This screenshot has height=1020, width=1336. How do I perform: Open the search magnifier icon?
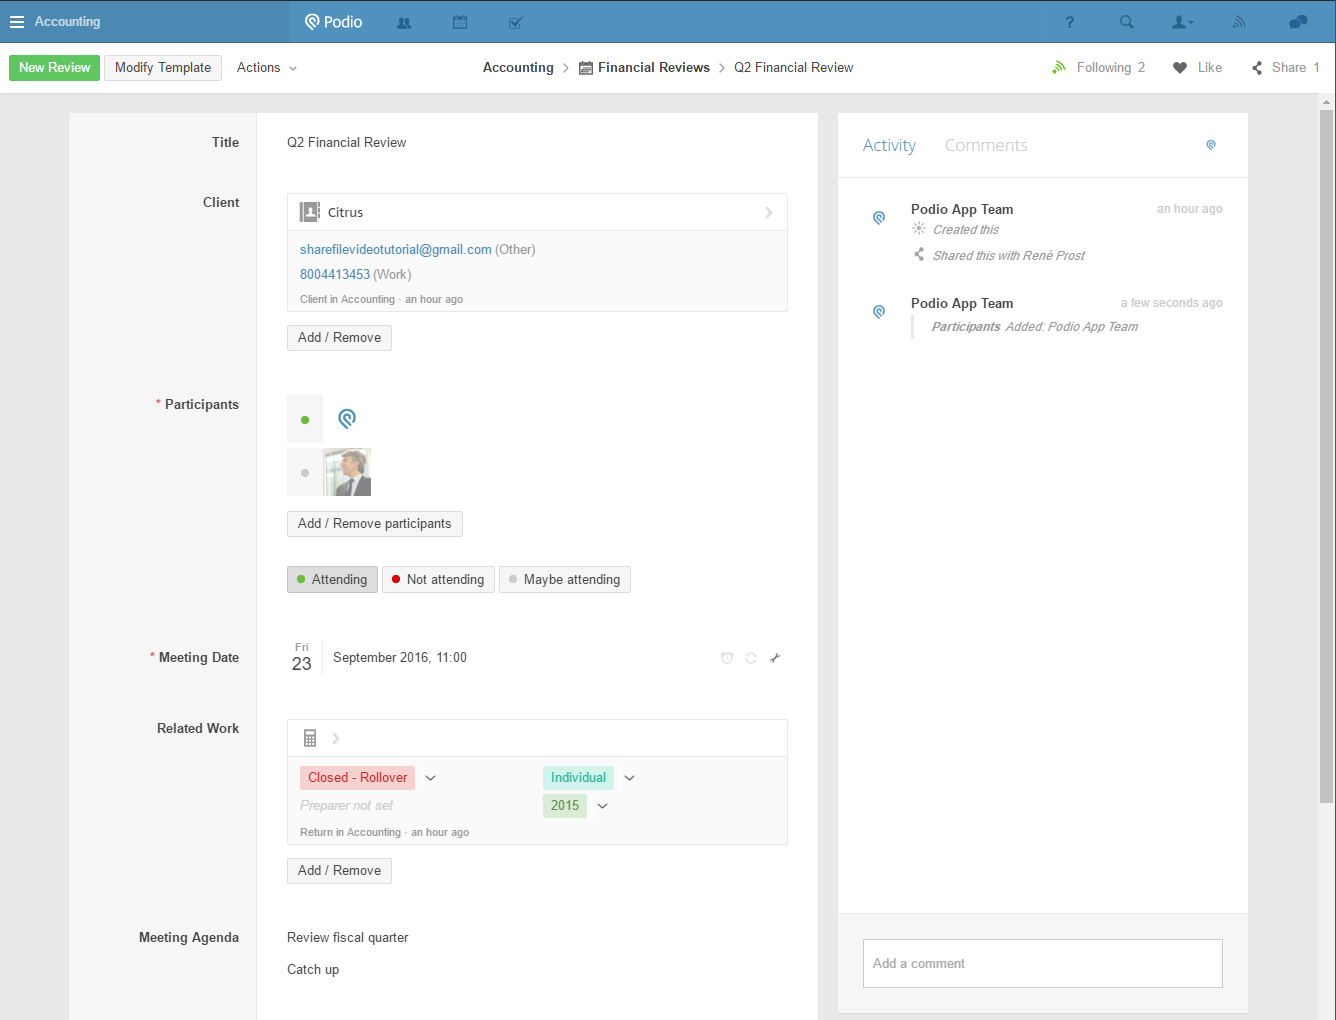1127,22
